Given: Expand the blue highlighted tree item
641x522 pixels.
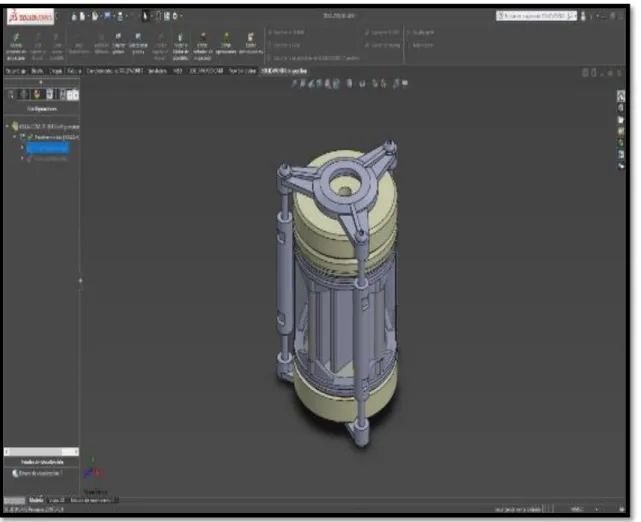Looking at the screenshot, I should click(23, 148).
